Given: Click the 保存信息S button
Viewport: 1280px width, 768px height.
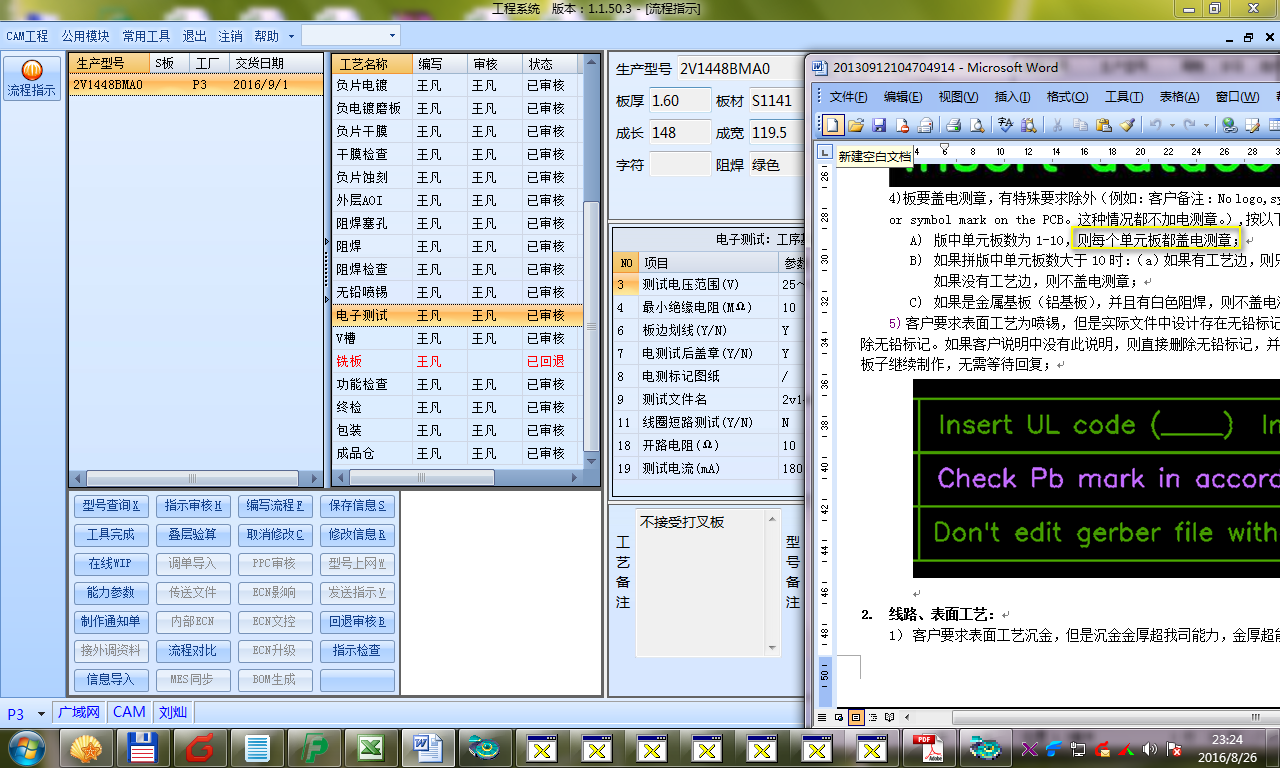Looking at the screenshot, I should pos(358,506).
